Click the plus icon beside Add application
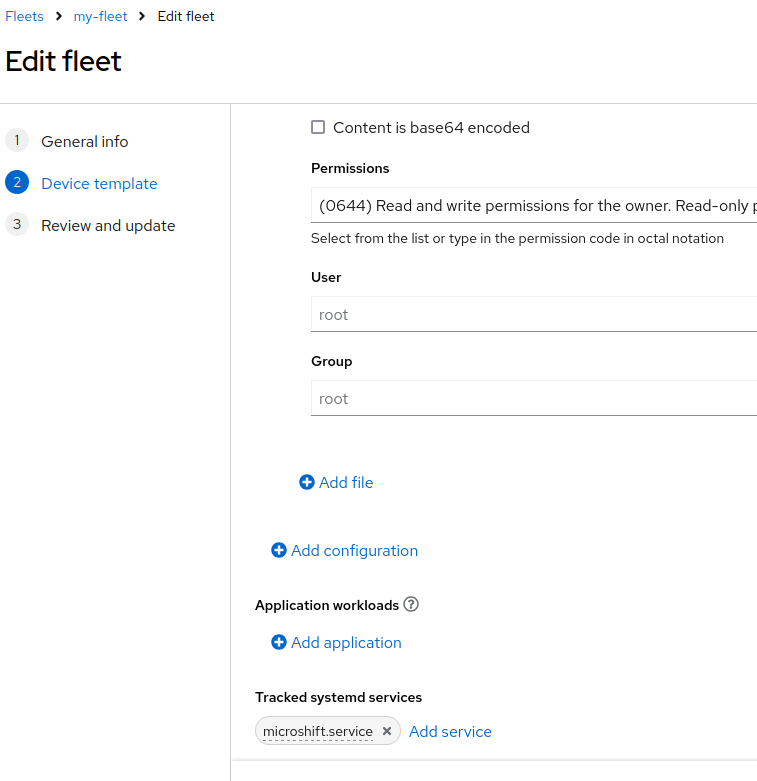Screen dimensions: 757x781 tap(279, 643)
